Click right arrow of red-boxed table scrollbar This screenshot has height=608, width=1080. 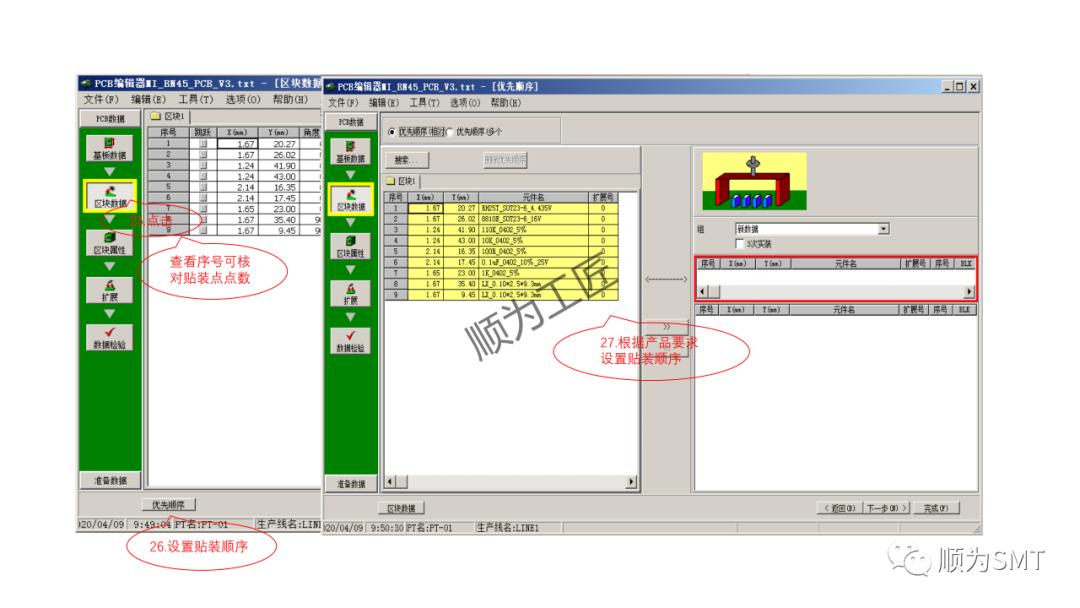[x=968, y=291]
